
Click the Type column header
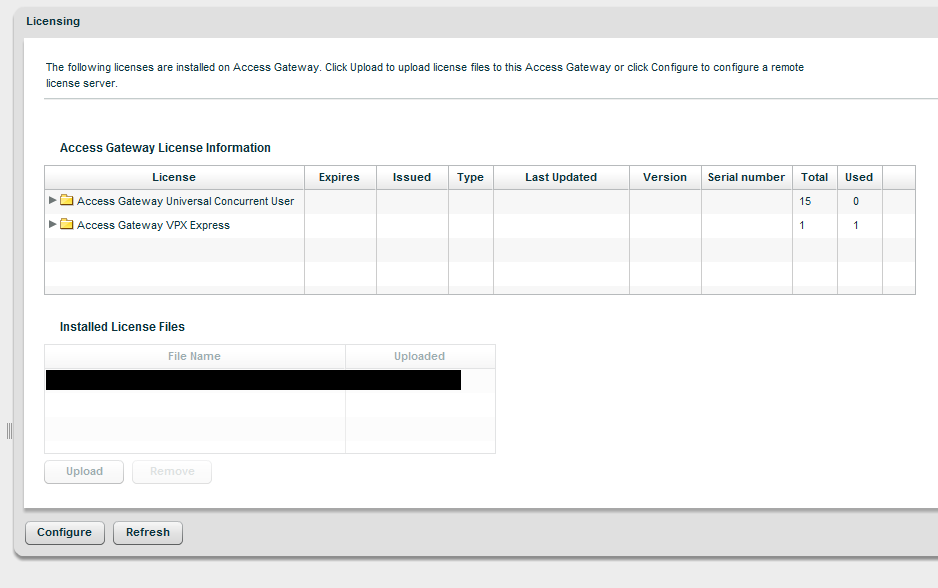[x=470, y=178]
